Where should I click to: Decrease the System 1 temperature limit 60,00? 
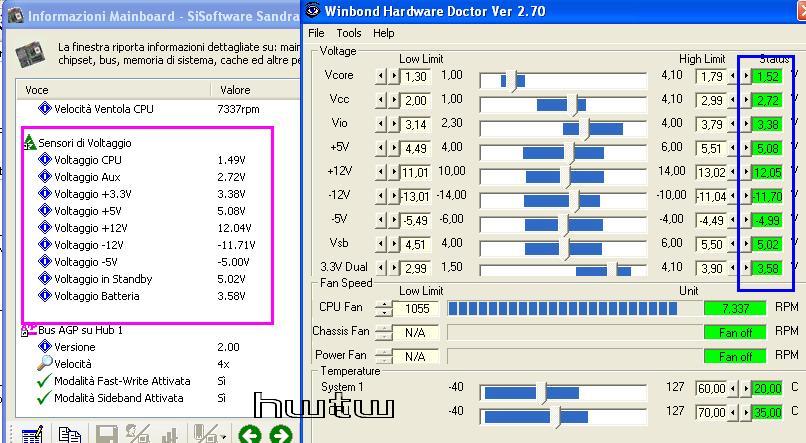[732, 389]
